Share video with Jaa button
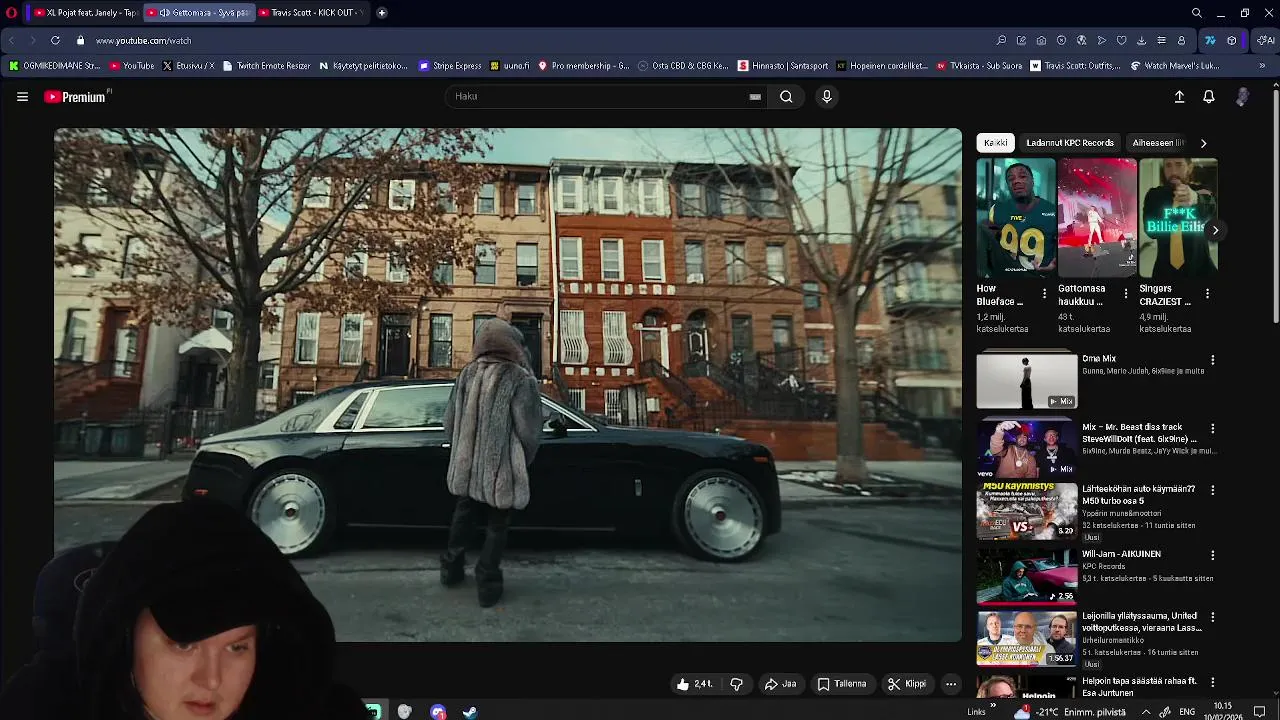 pyautogui.click(x=780, y=684)
